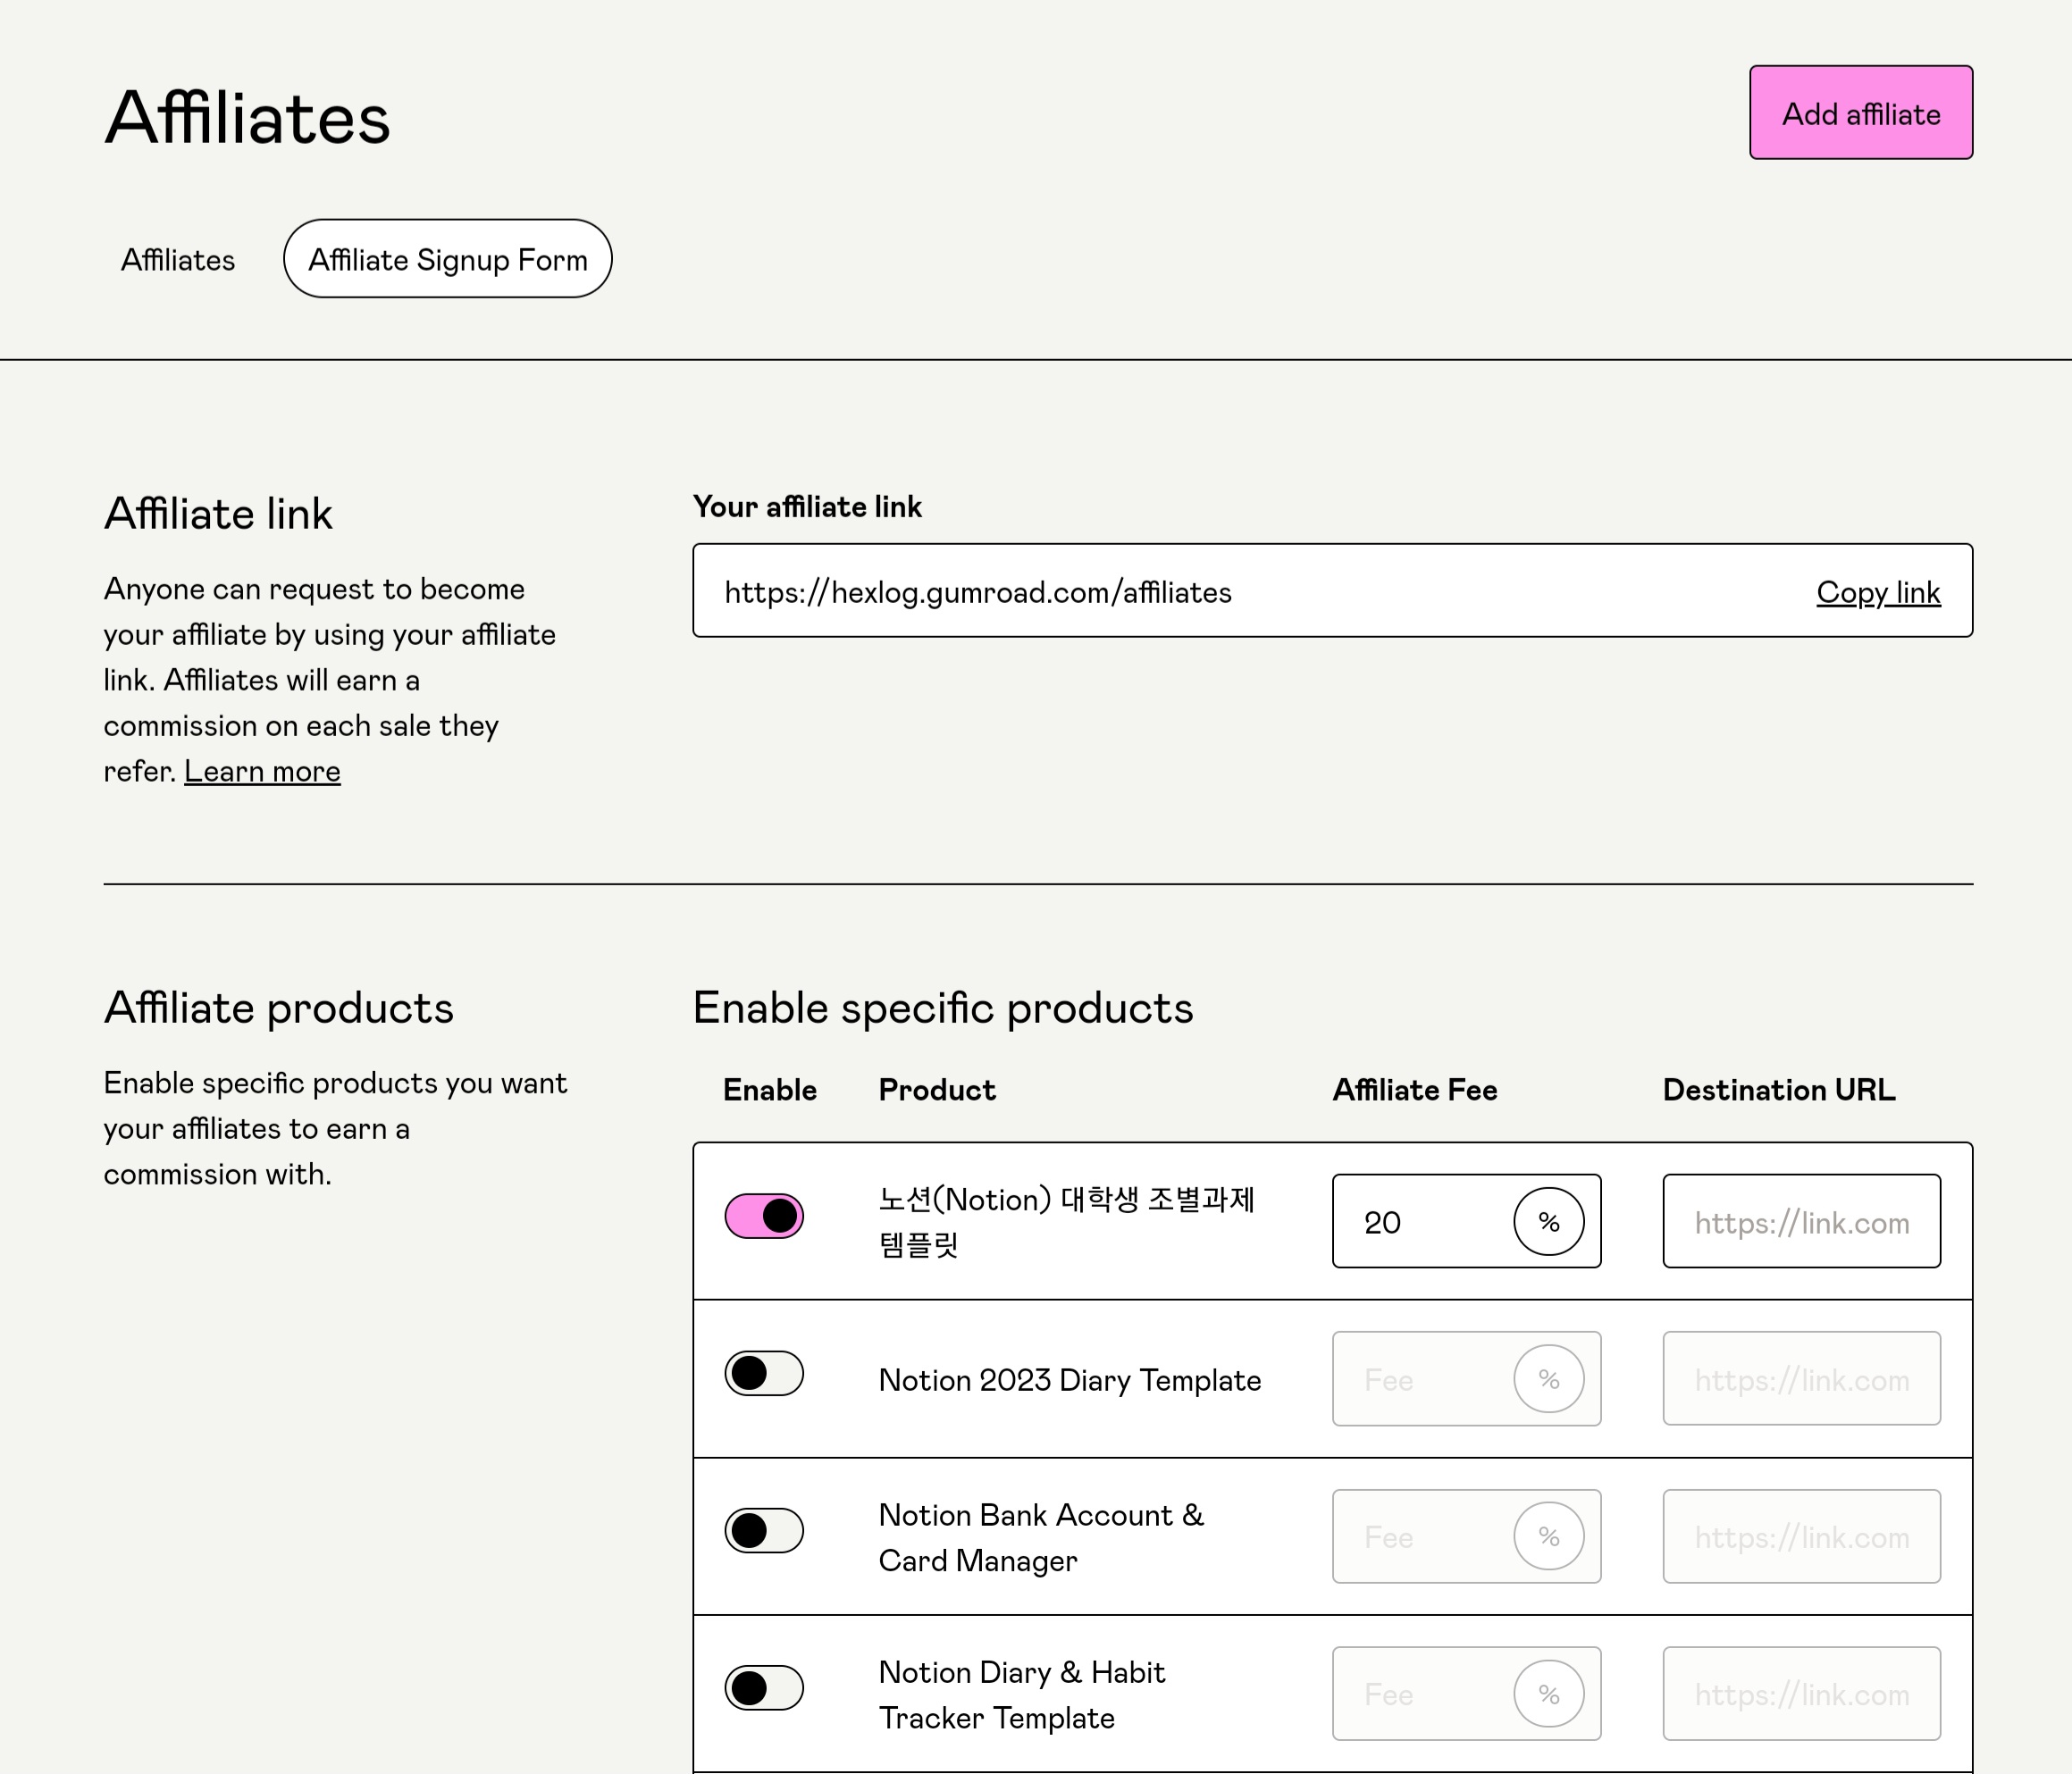
Task: Click percent icon in the 20 fee field
Action: (x=1548, y=1222)
